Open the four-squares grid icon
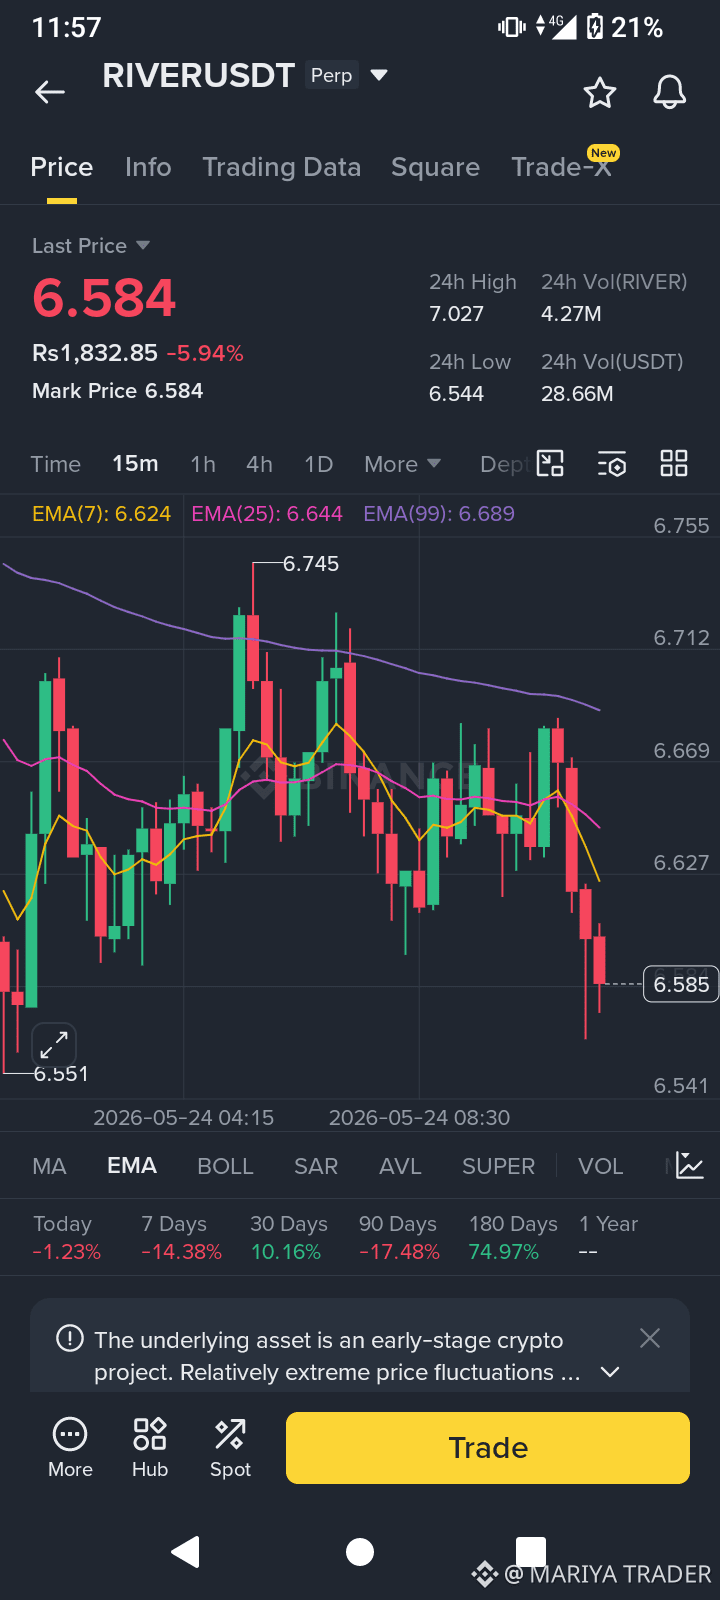This screenshot has height=1600, width=720. (674, 463)
